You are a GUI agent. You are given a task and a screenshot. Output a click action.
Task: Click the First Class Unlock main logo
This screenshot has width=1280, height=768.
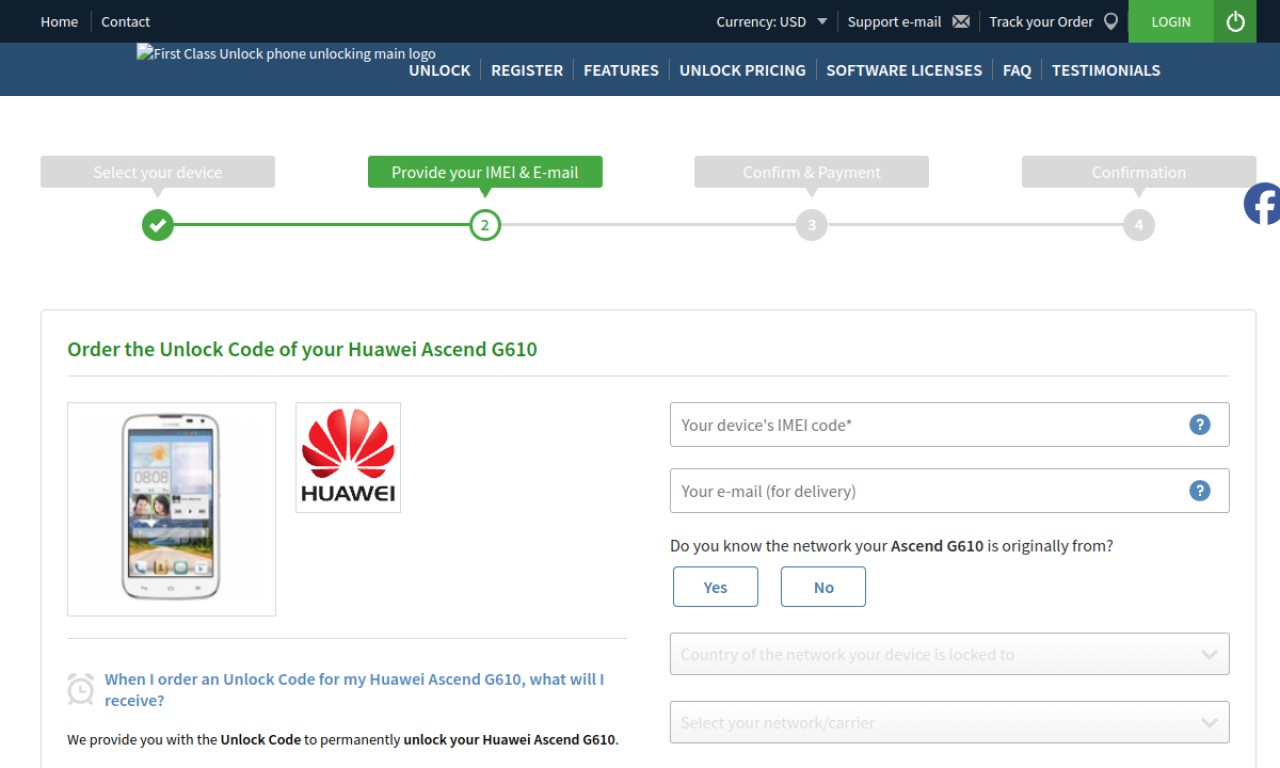coord(286,54)
